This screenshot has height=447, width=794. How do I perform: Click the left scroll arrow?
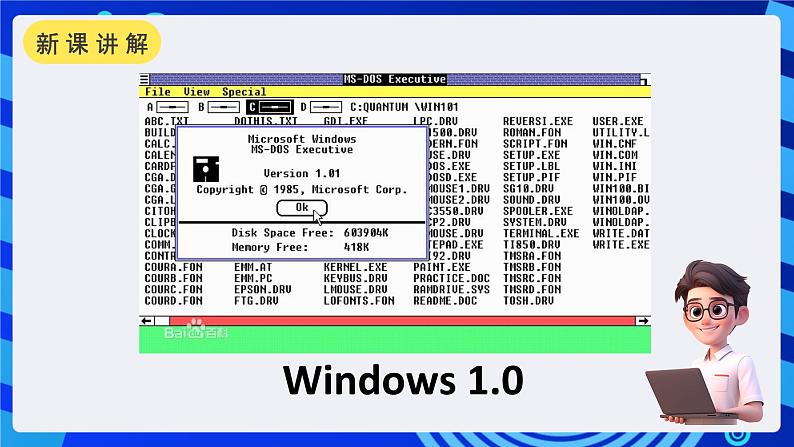click(147, 321)
